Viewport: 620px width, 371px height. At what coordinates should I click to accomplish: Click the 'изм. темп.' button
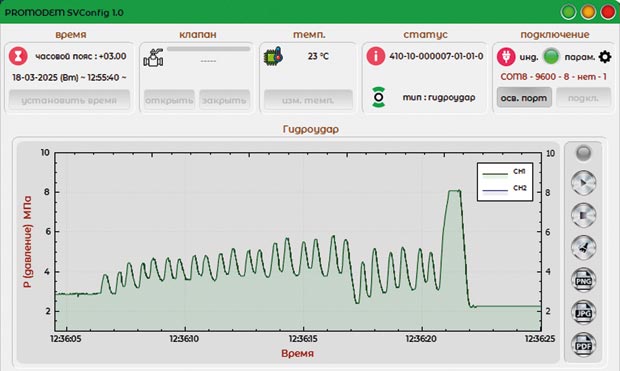click(308, 100)
